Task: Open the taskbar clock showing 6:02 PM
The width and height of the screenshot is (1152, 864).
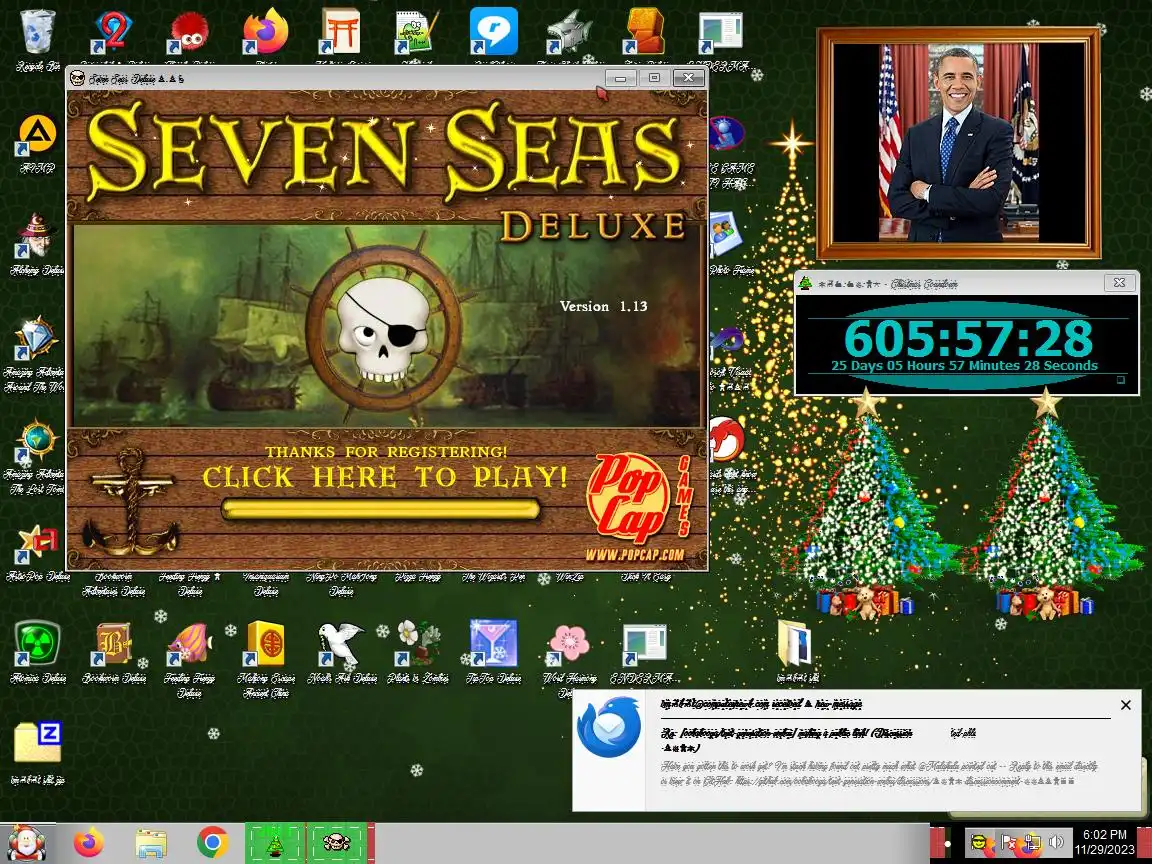Action: coord(1105,842)
